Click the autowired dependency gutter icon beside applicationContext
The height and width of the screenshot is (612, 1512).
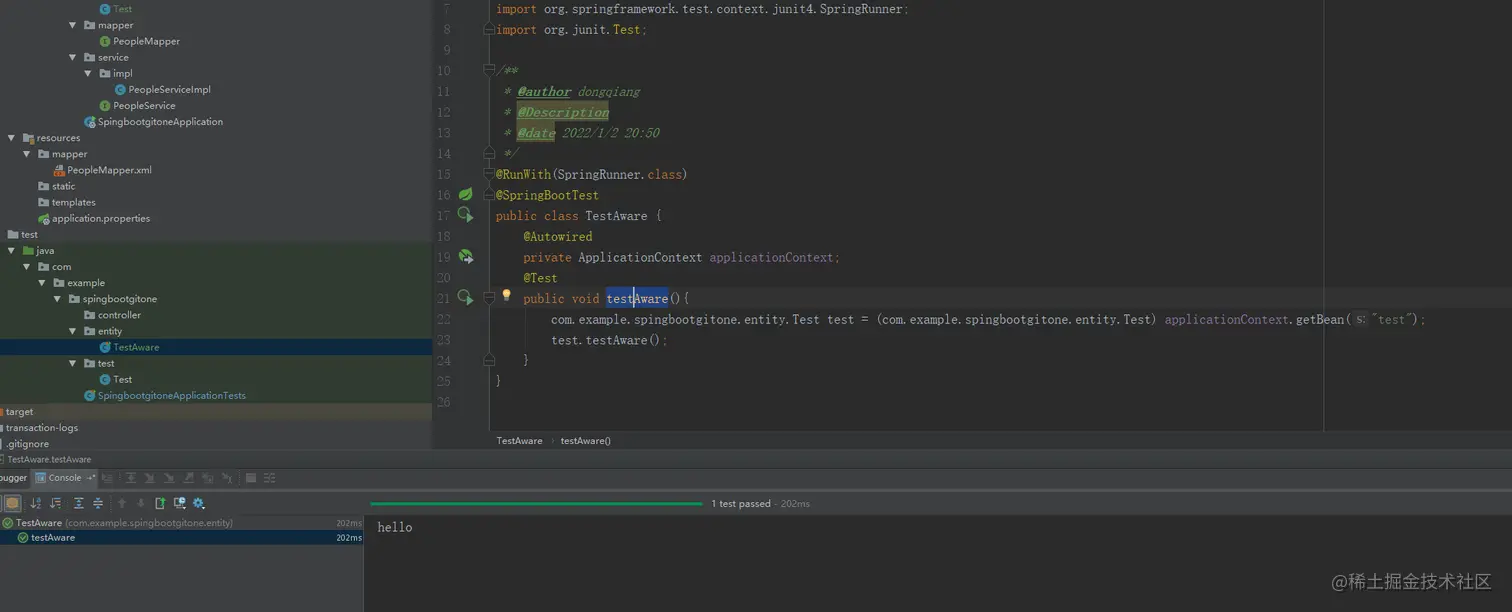(465, 256)
